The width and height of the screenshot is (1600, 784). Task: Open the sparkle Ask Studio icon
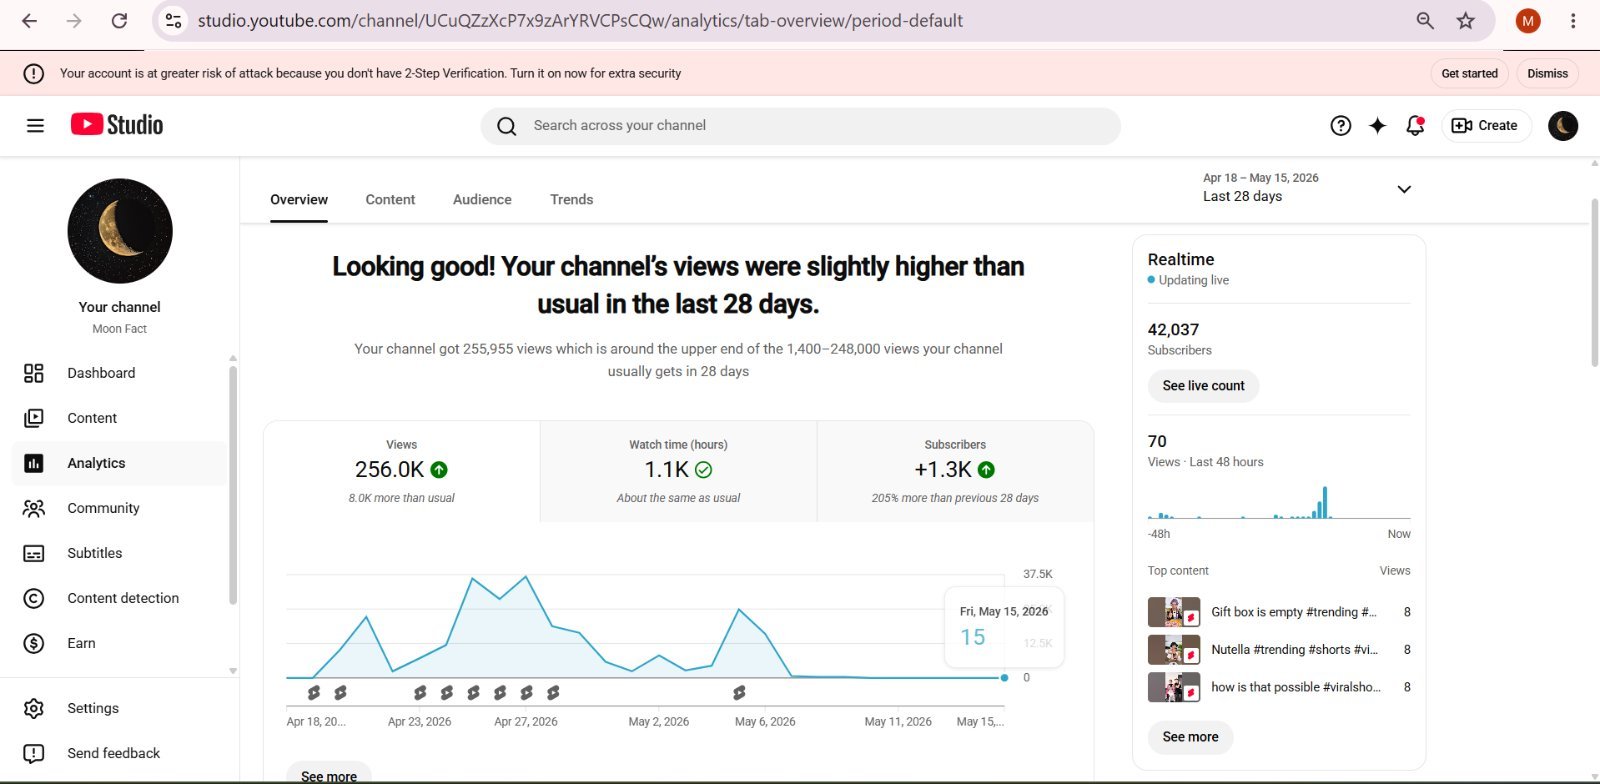pyautogui.click(x=1378, y=125)
